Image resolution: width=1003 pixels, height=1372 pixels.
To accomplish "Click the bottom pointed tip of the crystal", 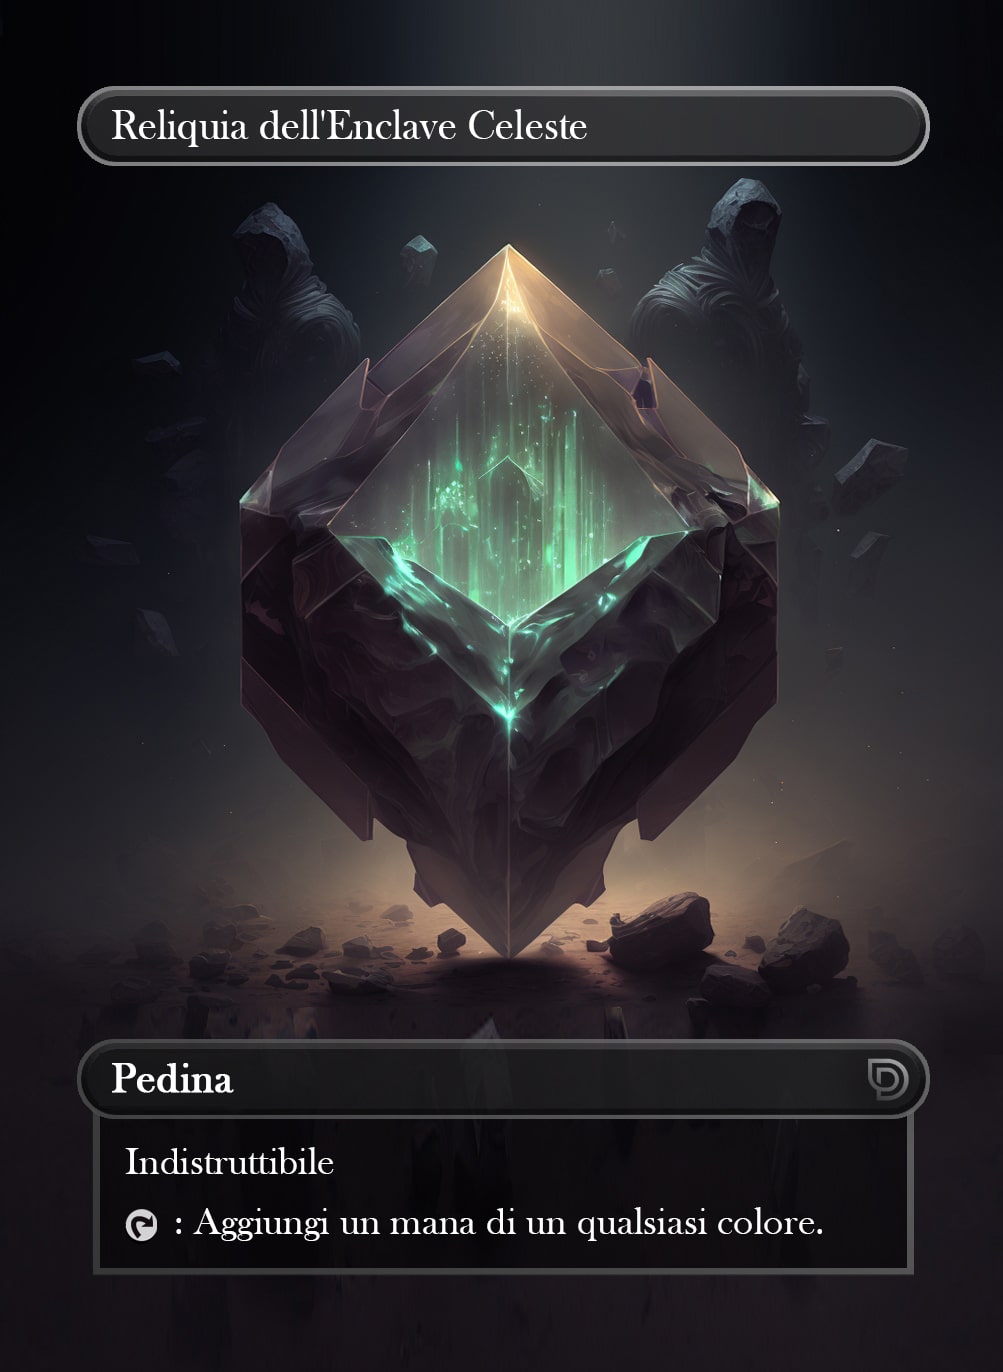I will point(508,940).
